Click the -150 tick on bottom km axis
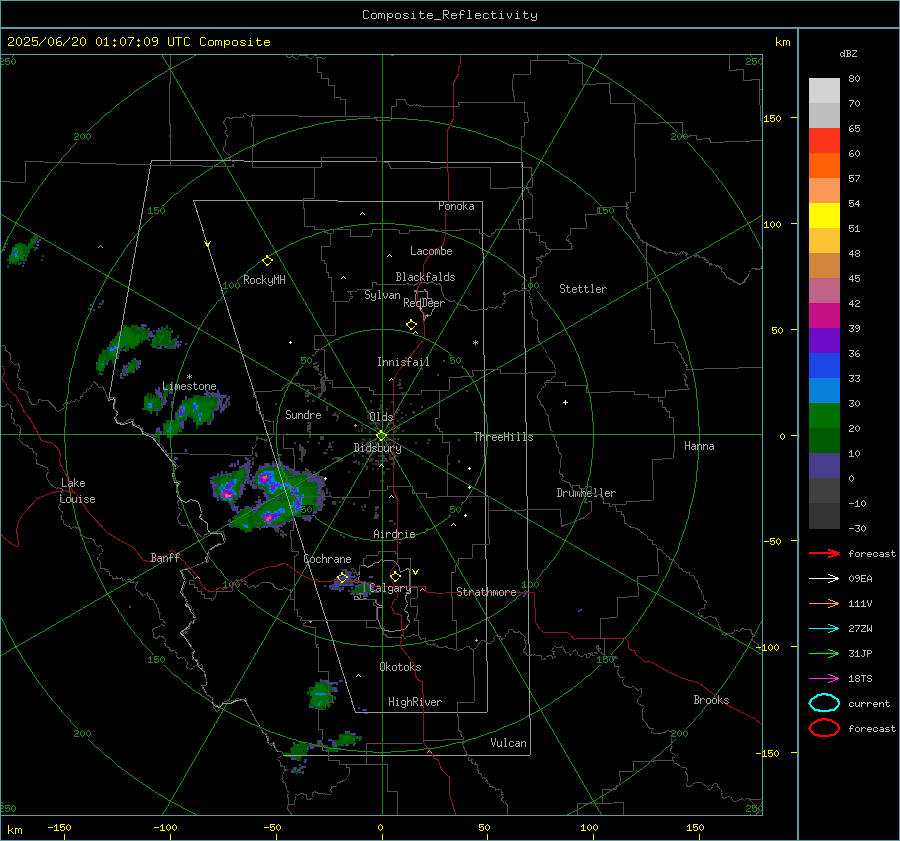This screenshot has height=841, width=900. tap(59, 827)
